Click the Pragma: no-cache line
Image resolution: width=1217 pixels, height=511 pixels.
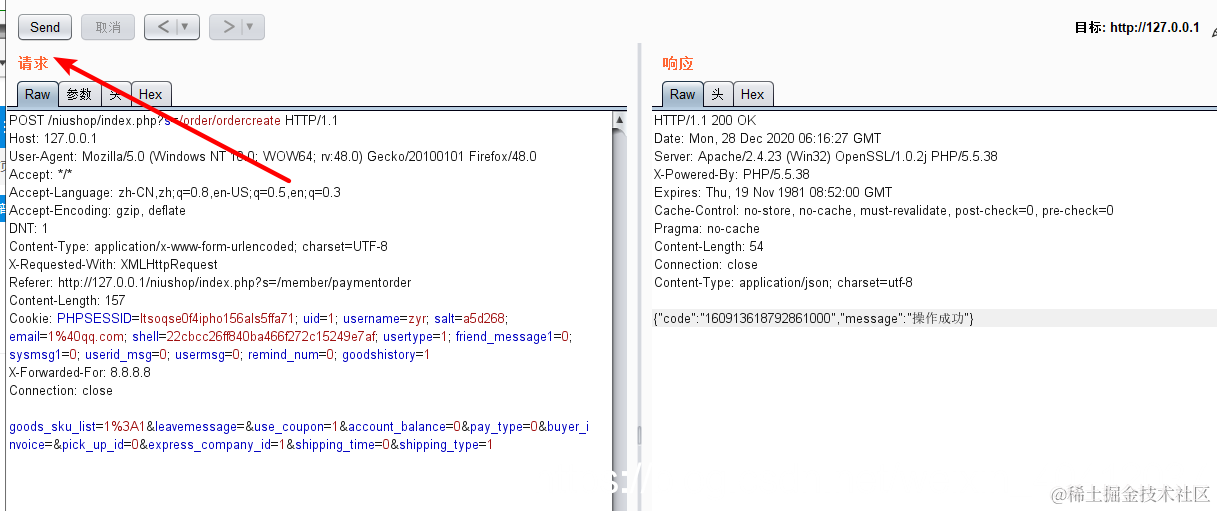click(707, 228)
